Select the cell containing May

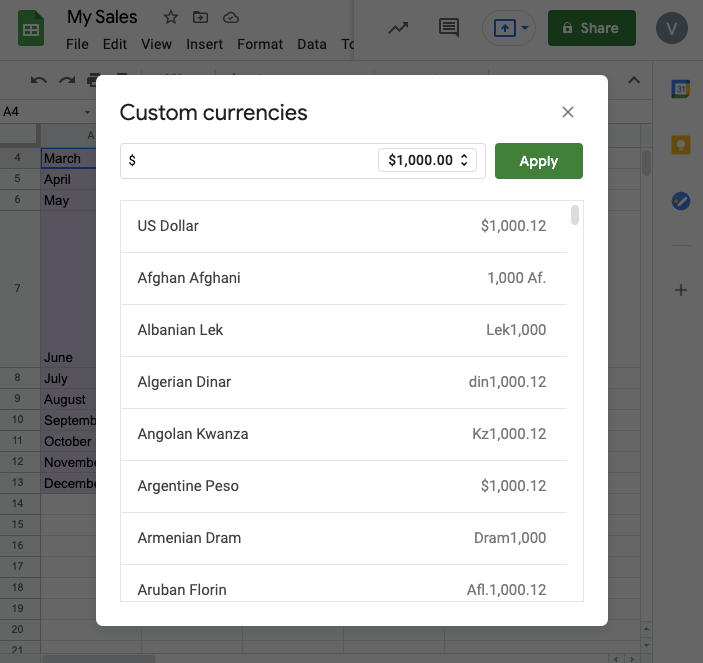(69, 200)
